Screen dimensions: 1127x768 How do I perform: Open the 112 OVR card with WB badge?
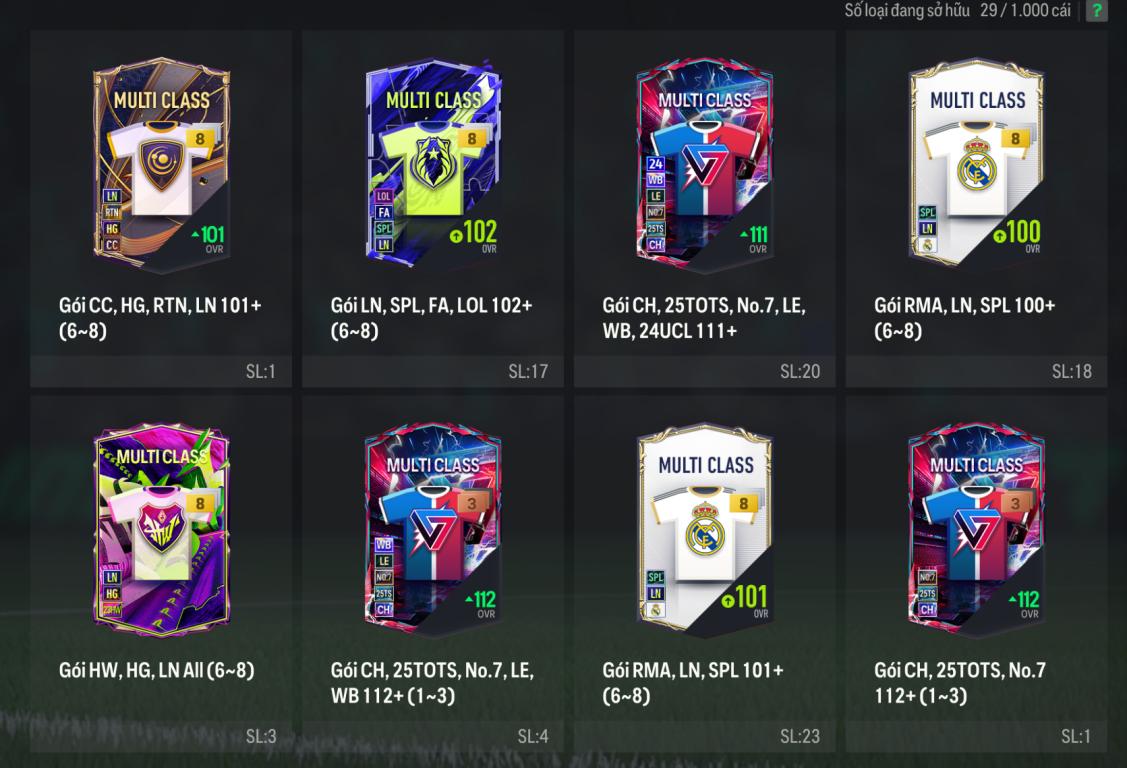click(x=433, y=530)
